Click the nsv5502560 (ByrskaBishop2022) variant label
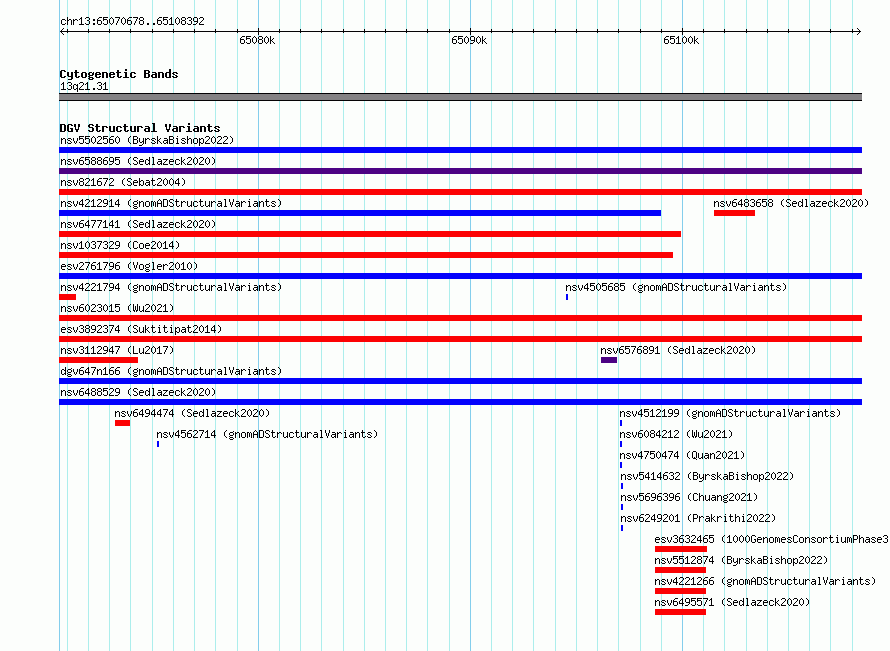This screenshot has height=651, width=890. tap(147, 140)
